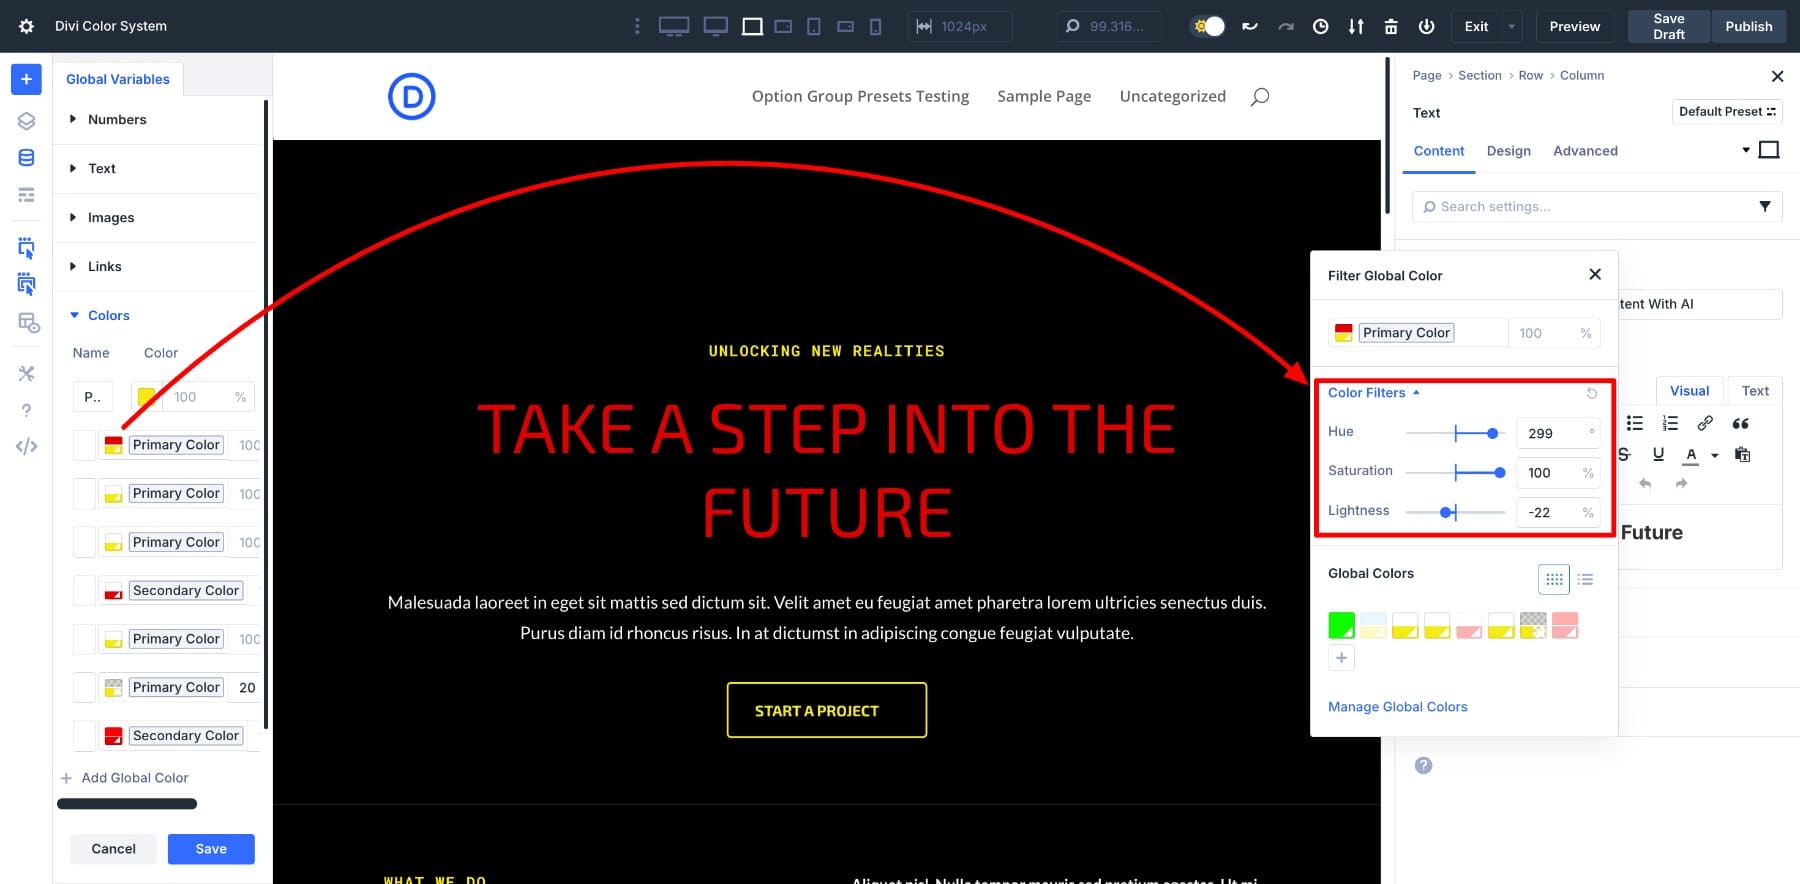Switch to widest desktop view

click(x=674, y=26)
